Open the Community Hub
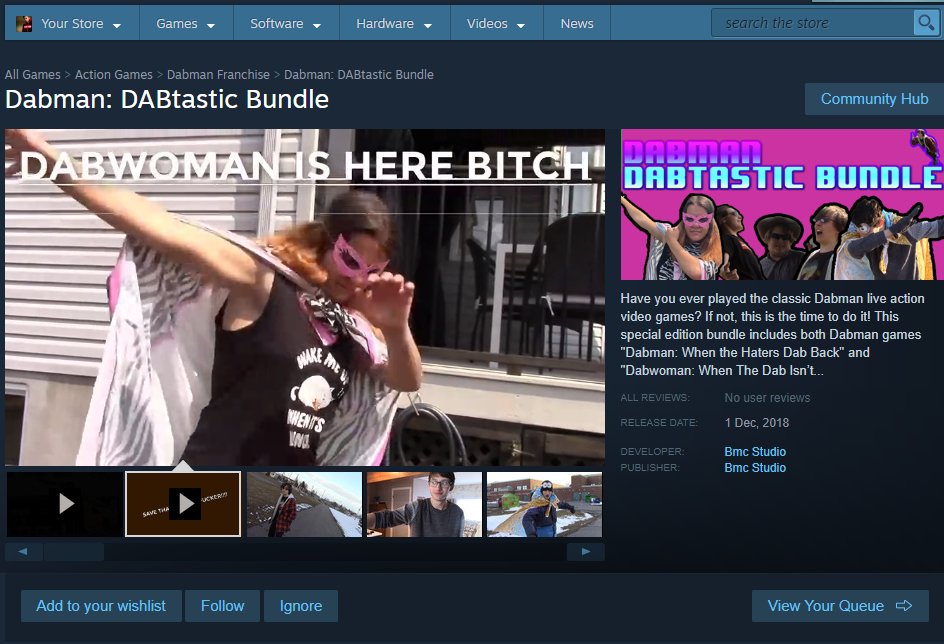Viewport: 944px width, 644px height. tap(874, 99)
